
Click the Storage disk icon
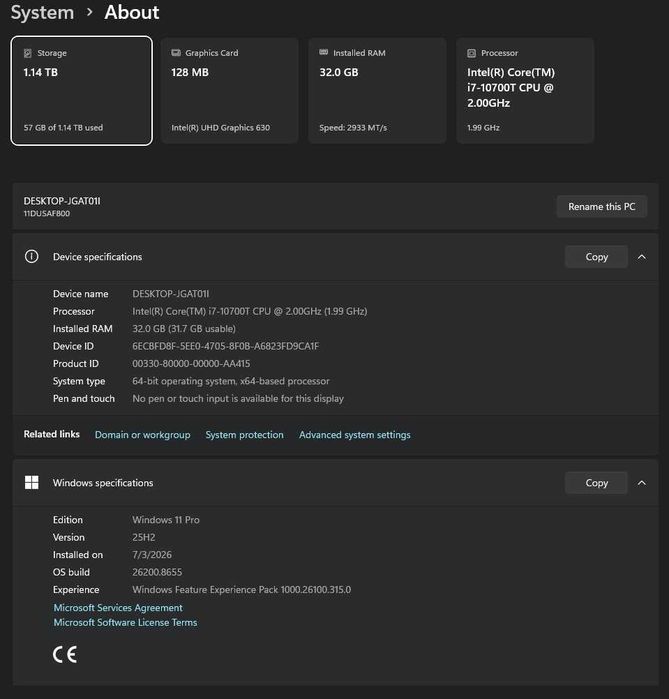coord(28,53)
